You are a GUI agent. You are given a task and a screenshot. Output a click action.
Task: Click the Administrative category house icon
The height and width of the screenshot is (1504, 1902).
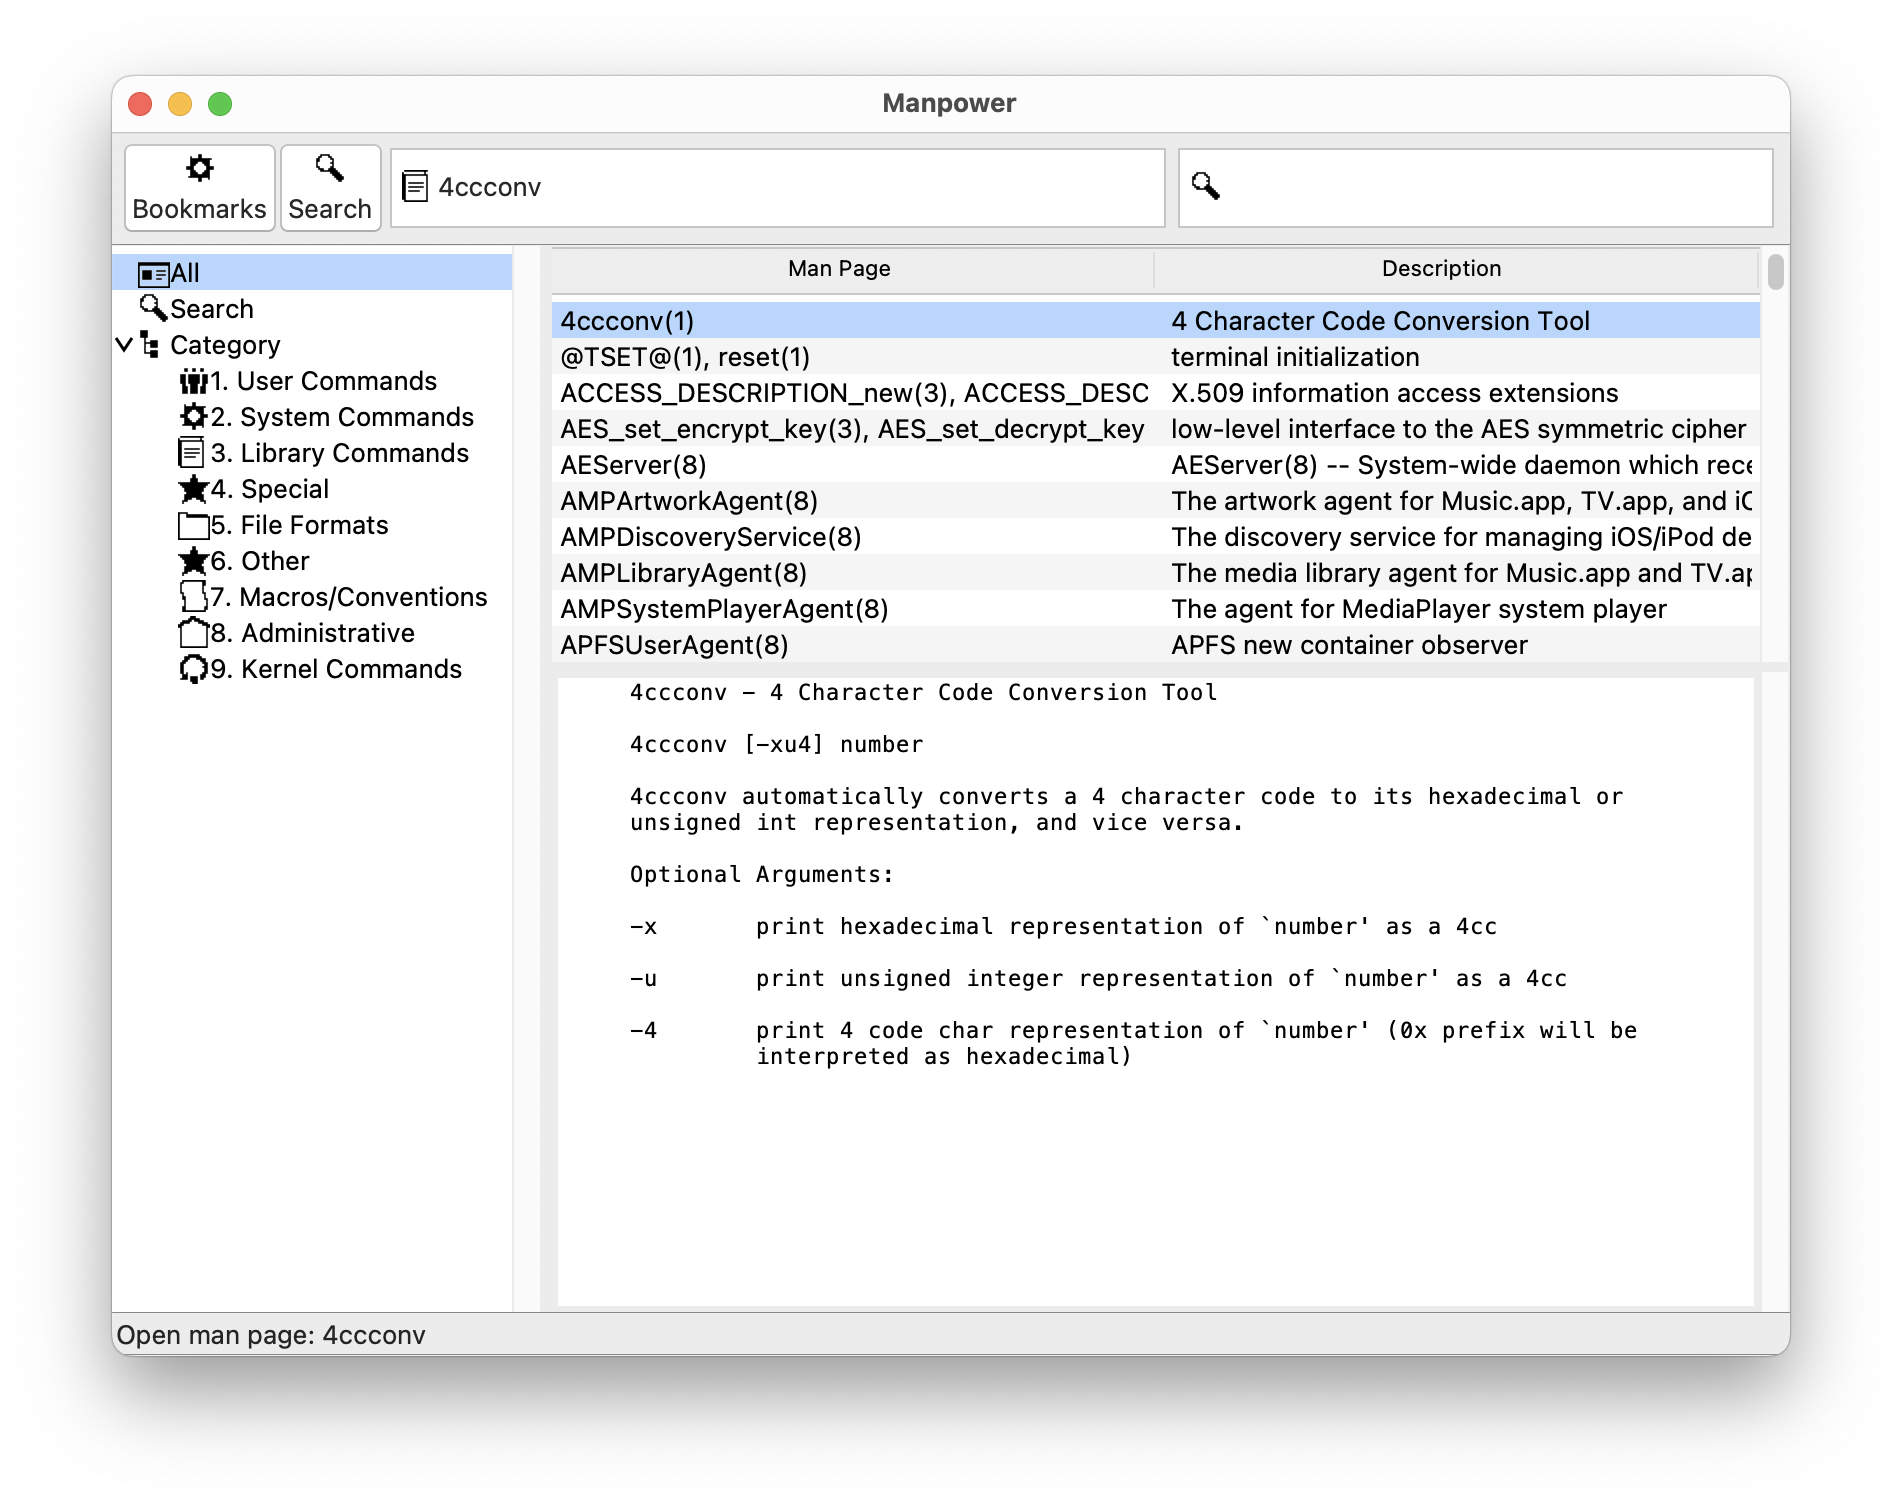click(x=192, y=633)
